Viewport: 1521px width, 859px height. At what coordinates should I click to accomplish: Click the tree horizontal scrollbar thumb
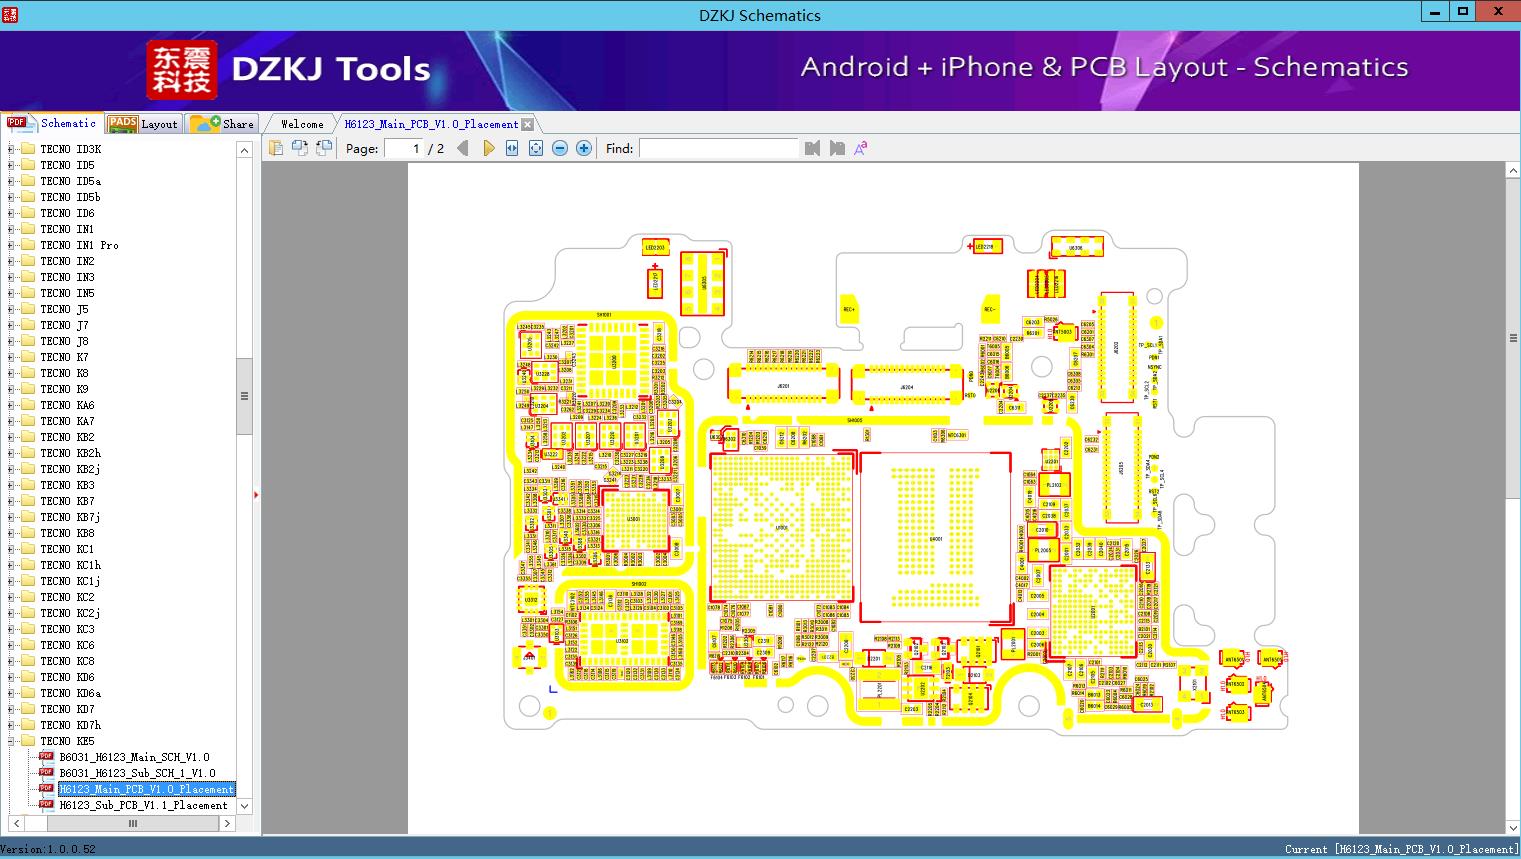(131, 823)
